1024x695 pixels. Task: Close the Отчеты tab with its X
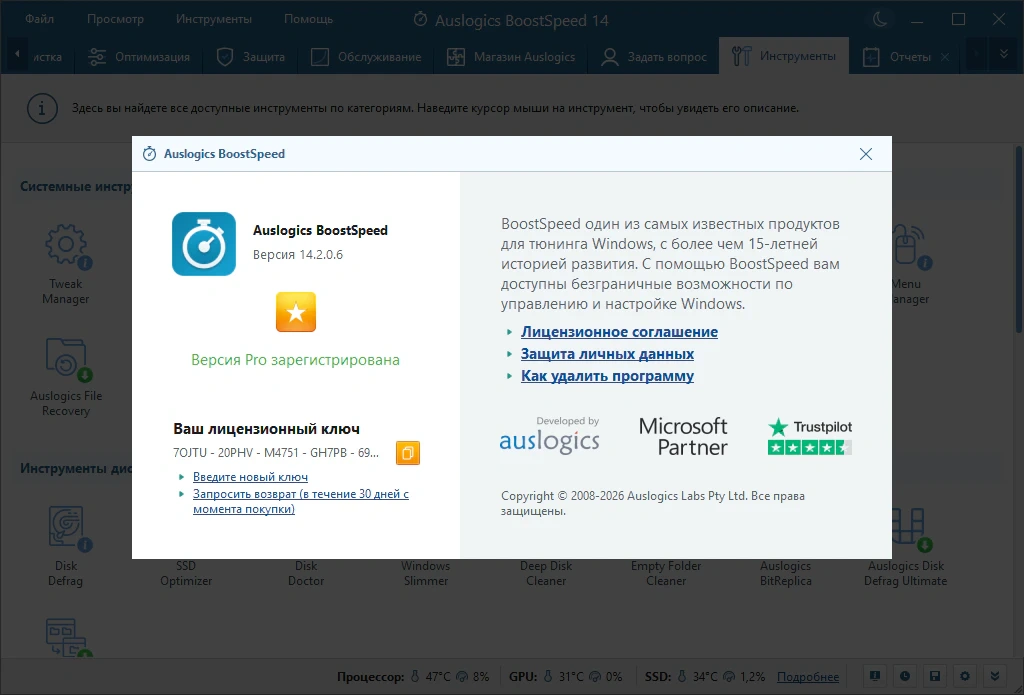(944, 57)
